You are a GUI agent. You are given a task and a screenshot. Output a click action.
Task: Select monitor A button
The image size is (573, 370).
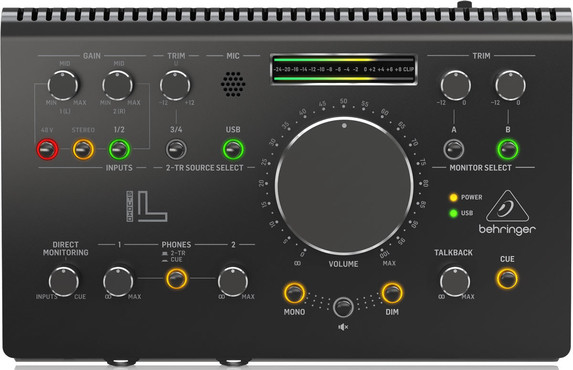(454, 149)
